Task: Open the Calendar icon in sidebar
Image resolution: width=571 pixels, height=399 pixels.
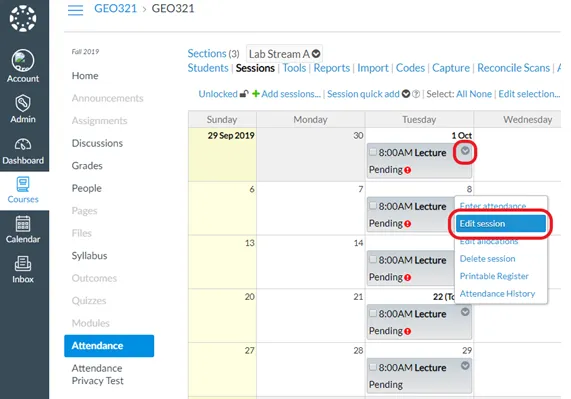Action: 23,224
